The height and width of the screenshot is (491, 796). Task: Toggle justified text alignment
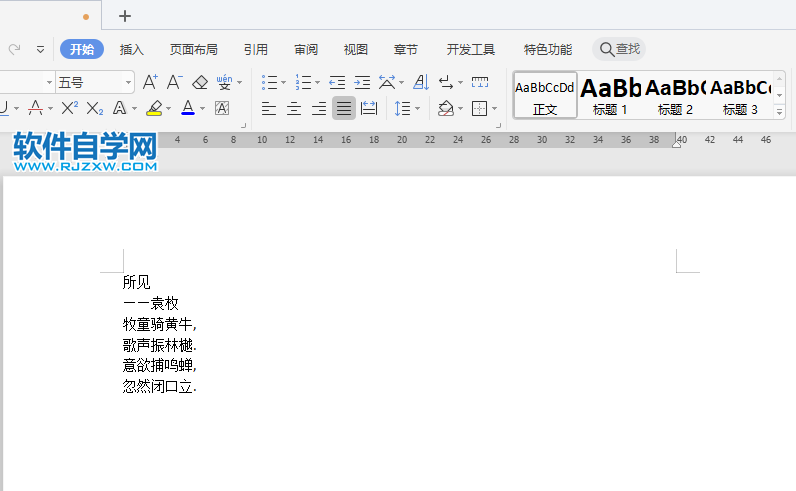pyautogui.click(x=344, y=108)
